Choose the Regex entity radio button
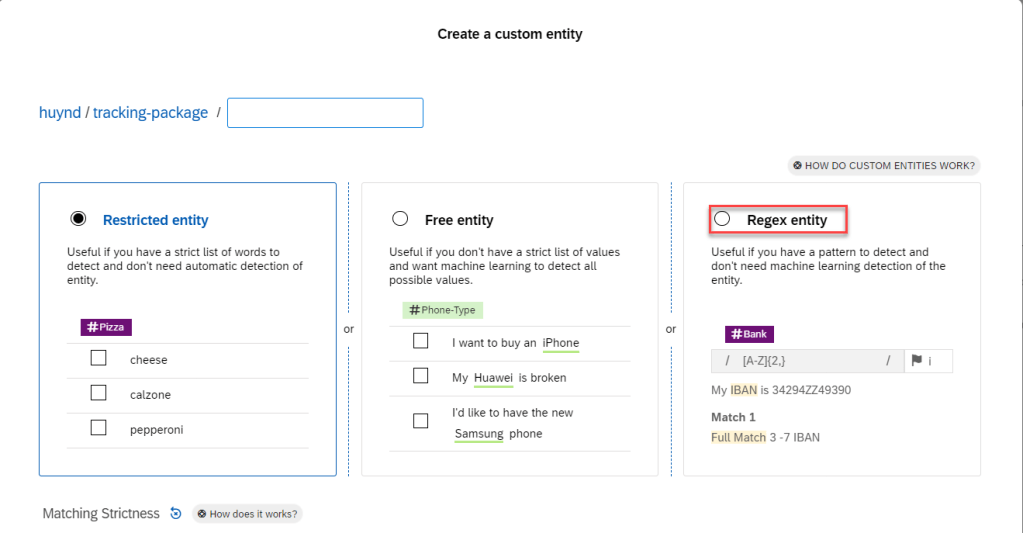The width and height of the screenshot is (1023, 533). (x=722, y=219)
